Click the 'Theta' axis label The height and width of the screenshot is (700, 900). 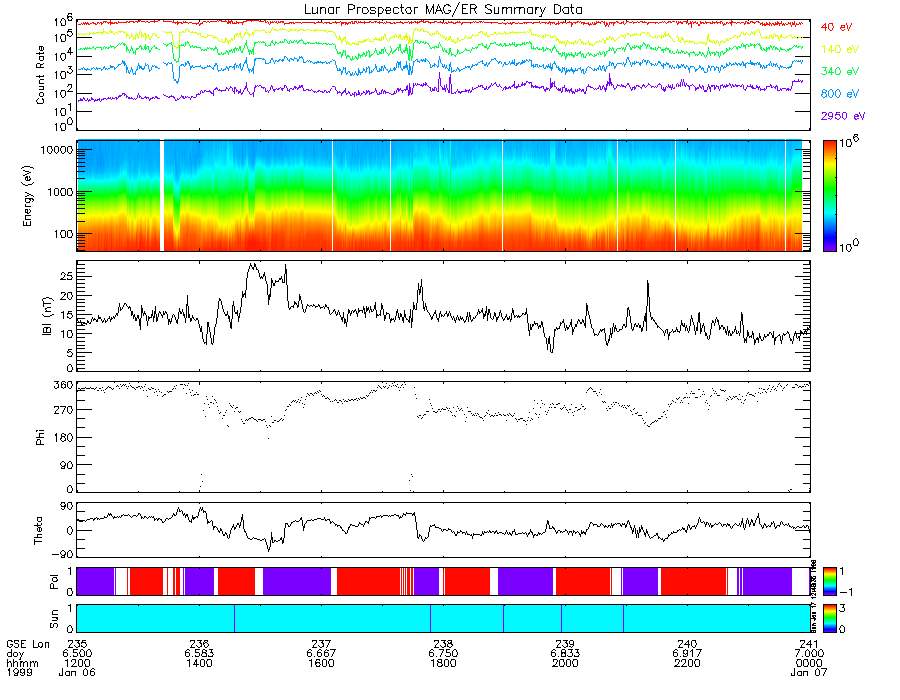(x=38, y=530)
